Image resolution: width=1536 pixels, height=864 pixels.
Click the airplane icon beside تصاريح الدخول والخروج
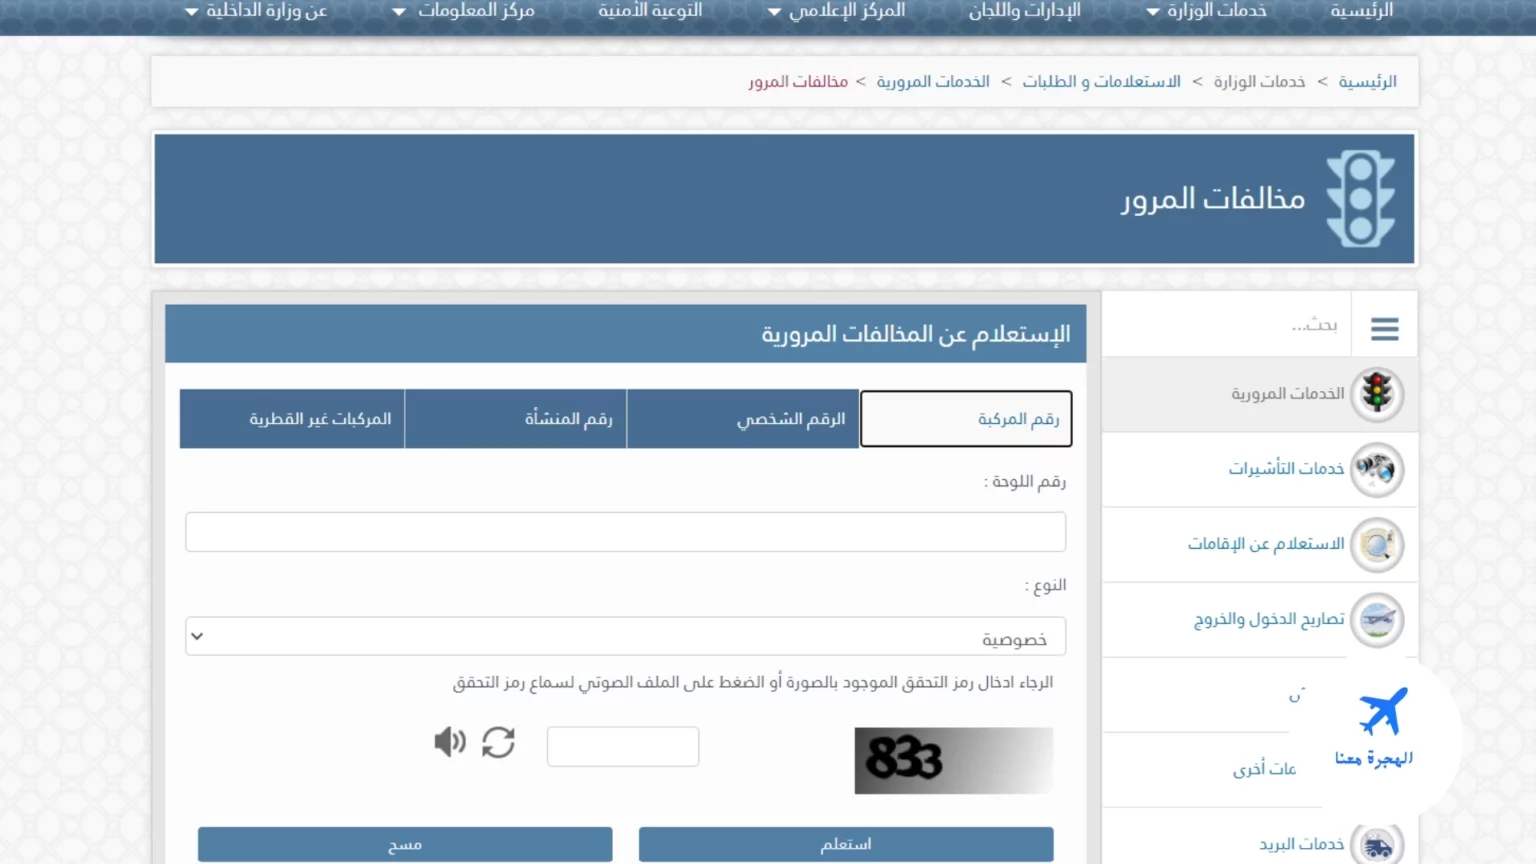pos(1377,620)
